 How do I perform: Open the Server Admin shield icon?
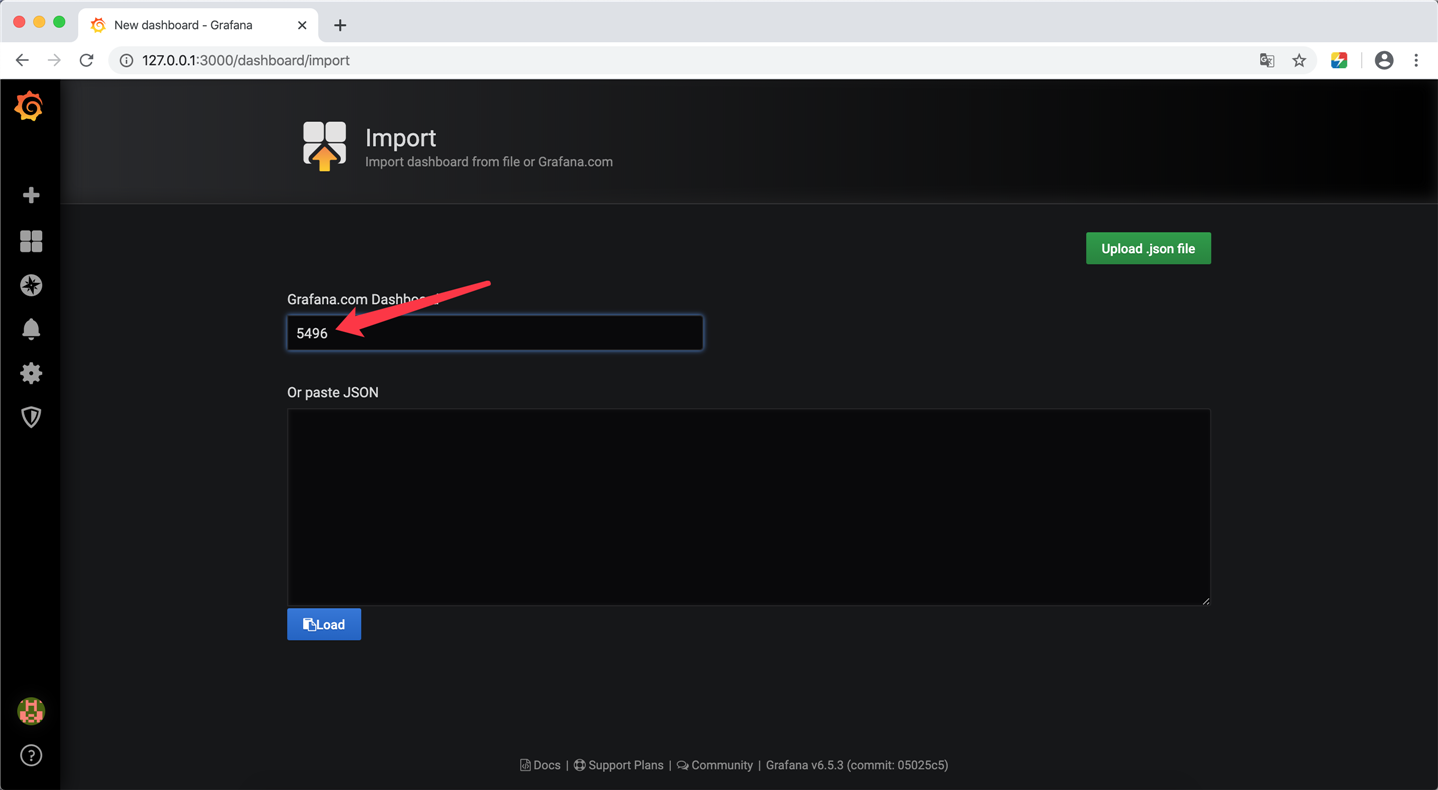pos(31,417)
